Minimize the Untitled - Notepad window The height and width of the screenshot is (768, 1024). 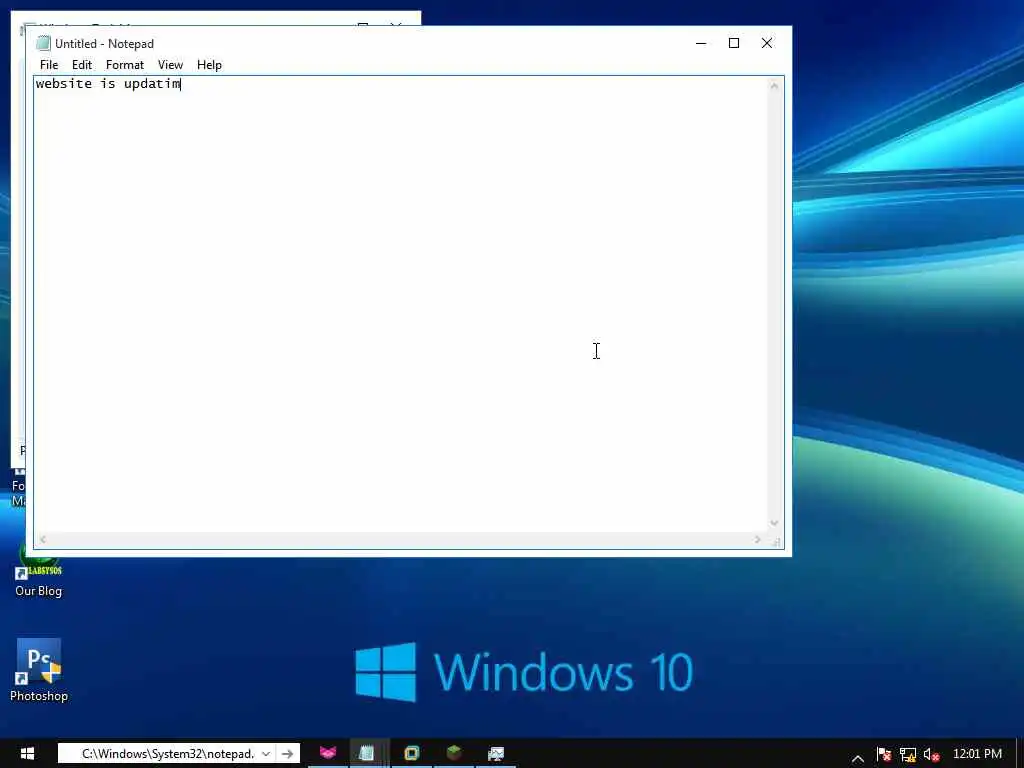(x=701, y=43)
